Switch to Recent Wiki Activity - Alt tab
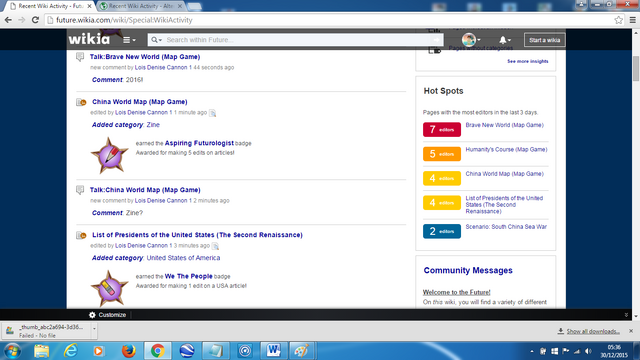This screenshot has height=360, width=640. (x=140, y=6)
